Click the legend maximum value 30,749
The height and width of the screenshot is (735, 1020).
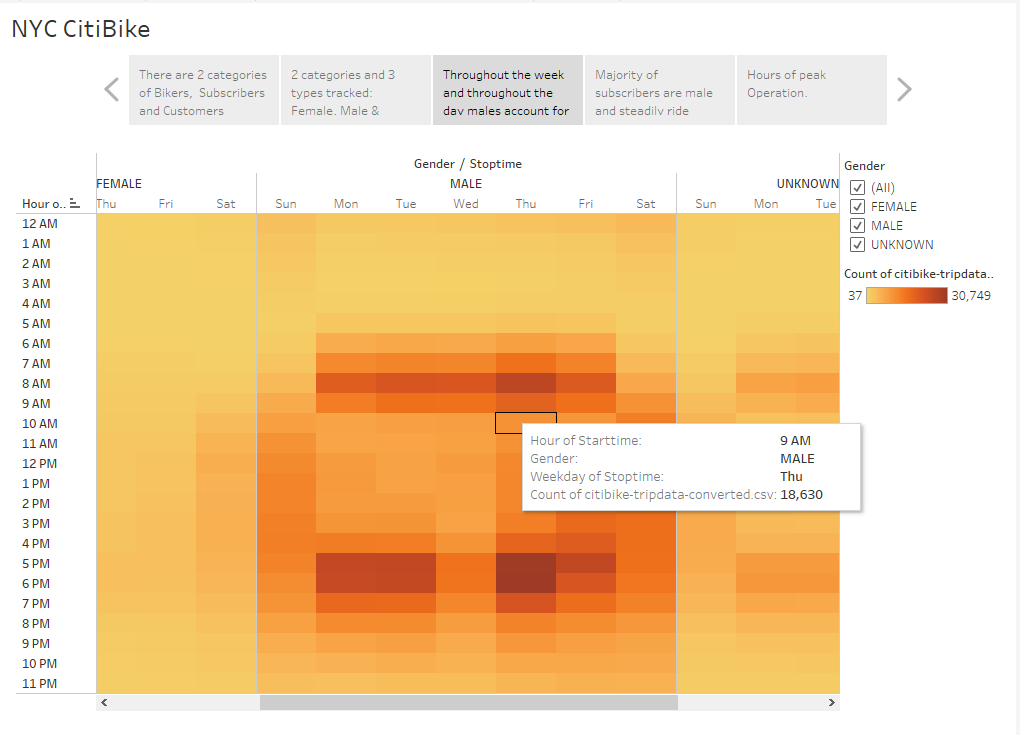[x=971, y=296]
